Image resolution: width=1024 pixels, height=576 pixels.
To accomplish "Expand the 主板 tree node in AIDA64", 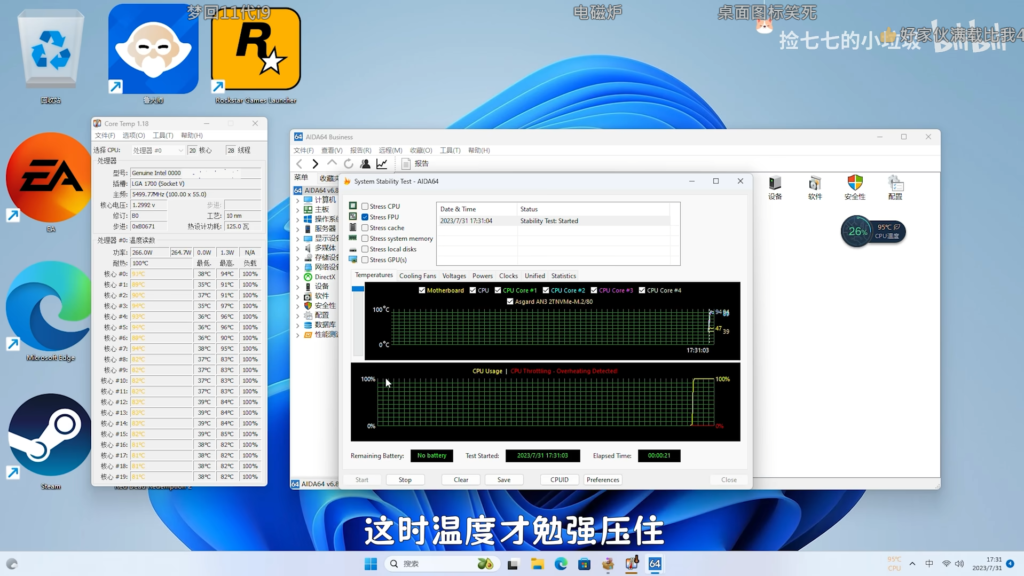I will pos(298,210).
